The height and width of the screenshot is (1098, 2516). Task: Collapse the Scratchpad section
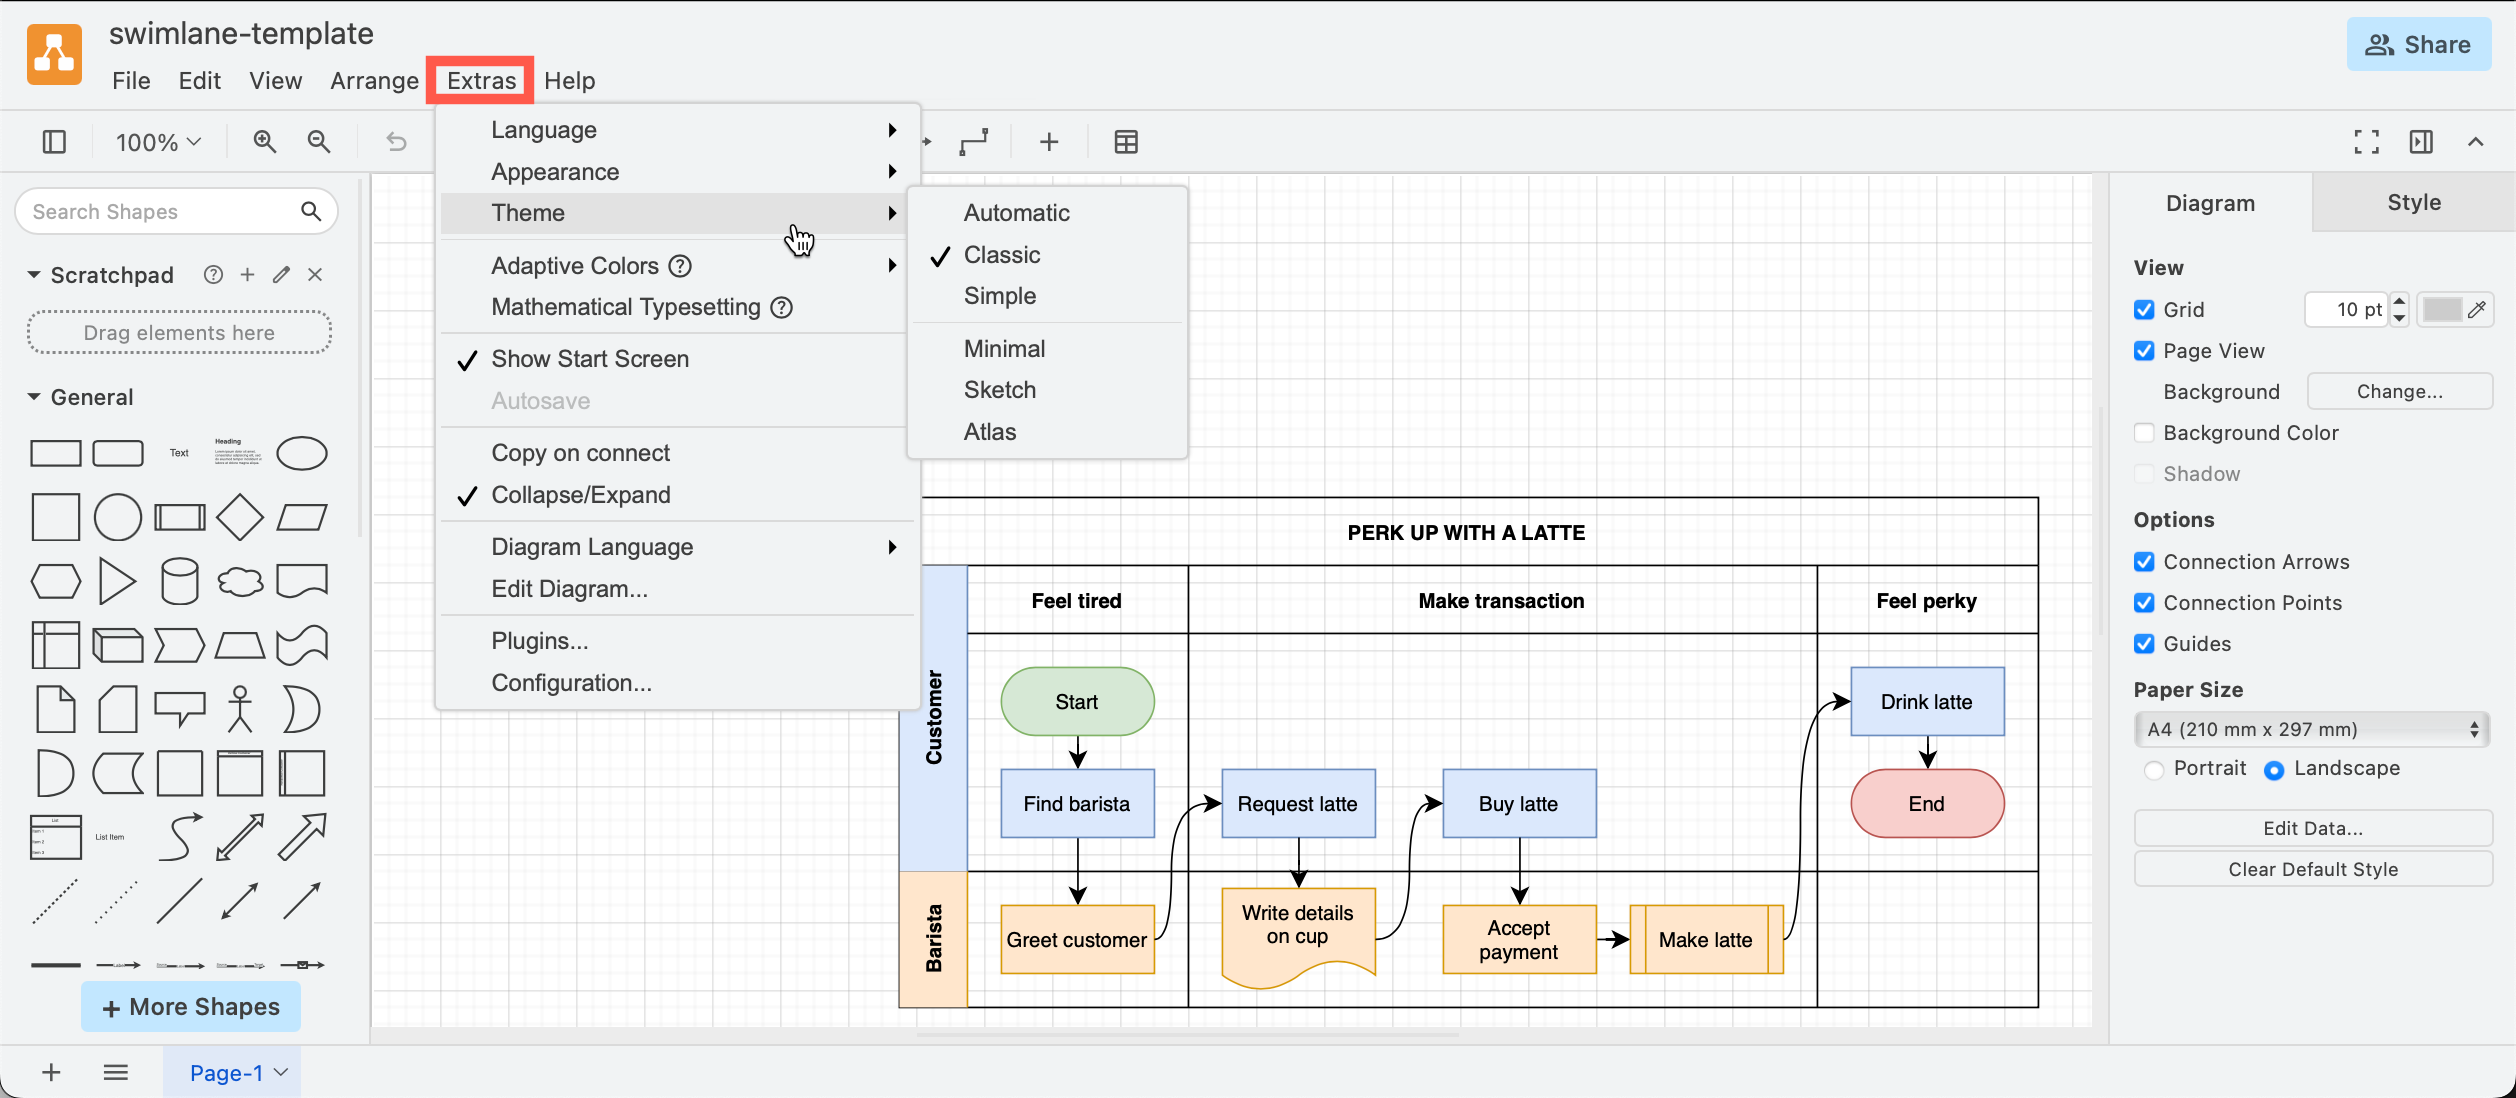coord(33,274)
